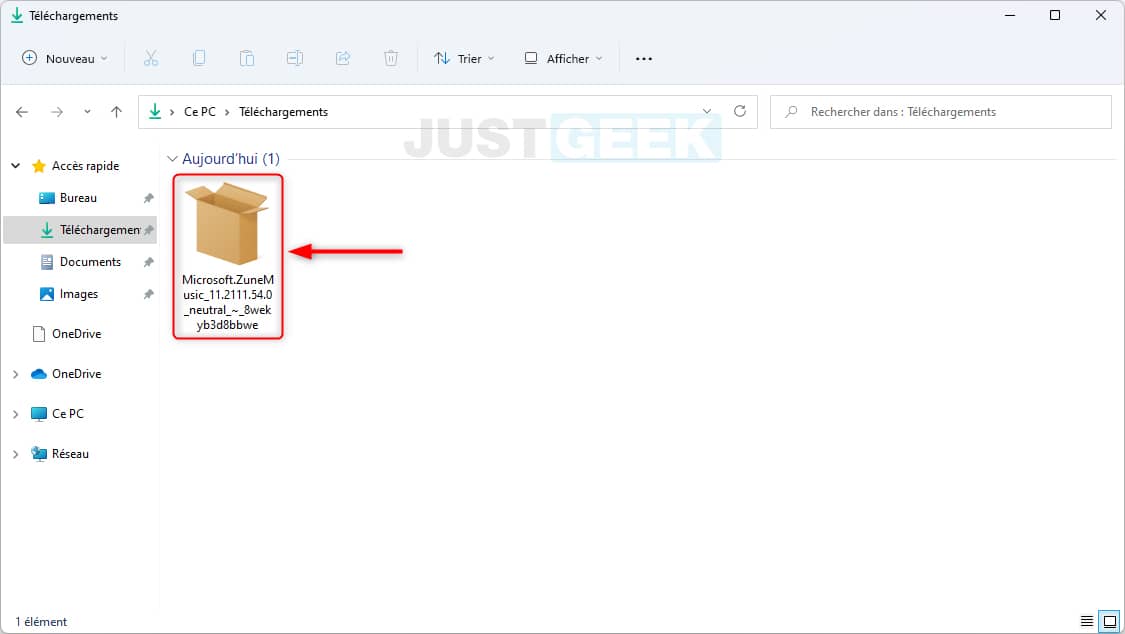The image size is (1125, 634).
Task: Click the Rename icon in toolbar
Action: [x=295, y=59]
